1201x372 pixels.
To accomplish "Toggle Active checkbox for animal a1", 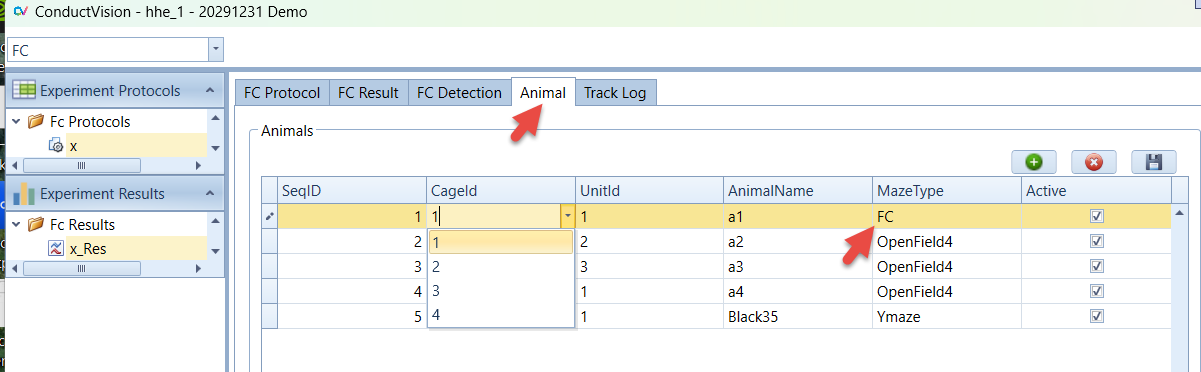I will click(1097, 216).
